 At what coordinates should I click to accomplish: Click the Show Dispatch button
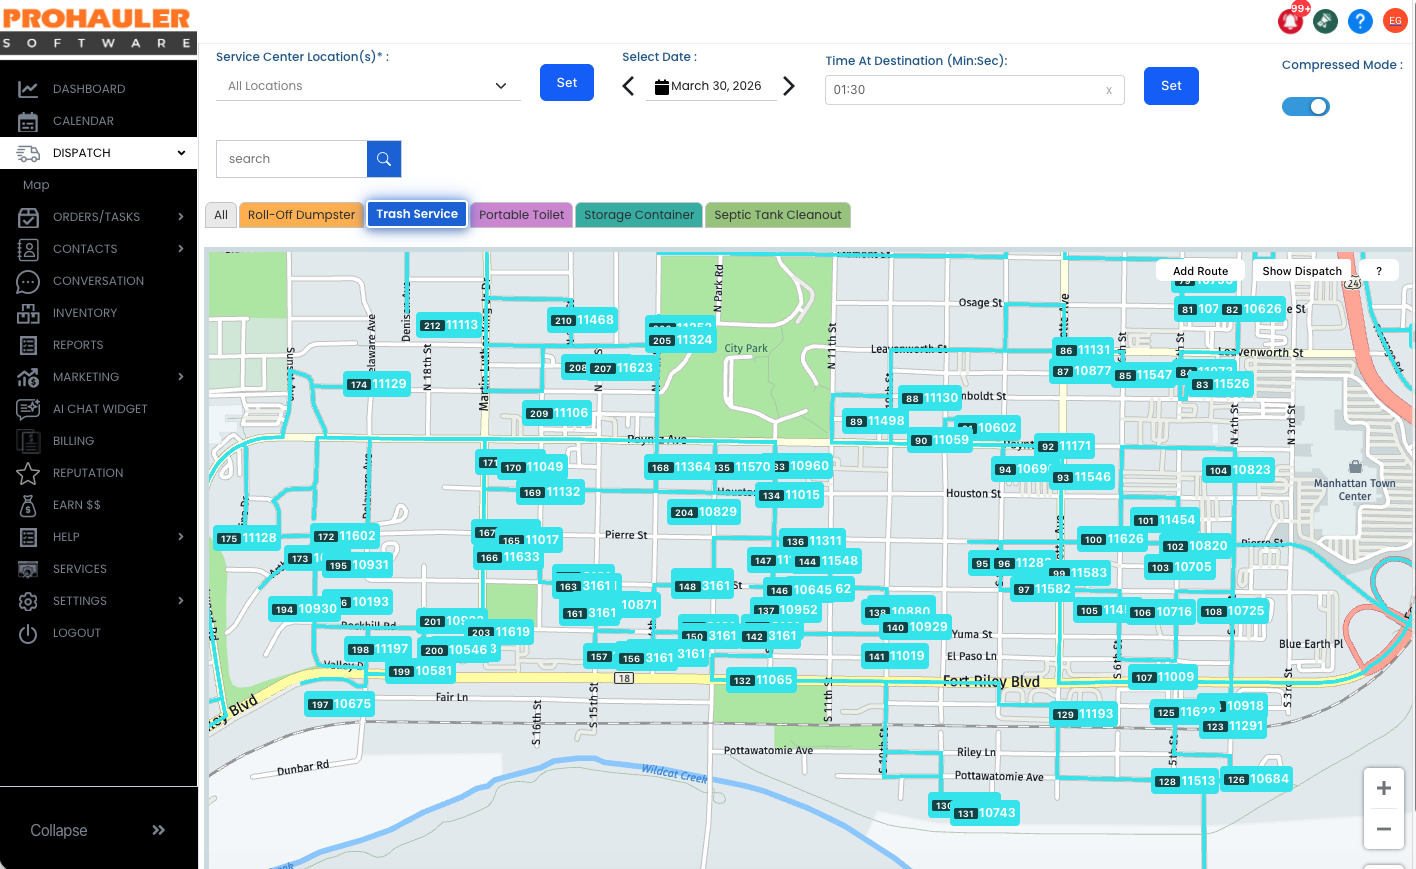1302,271
